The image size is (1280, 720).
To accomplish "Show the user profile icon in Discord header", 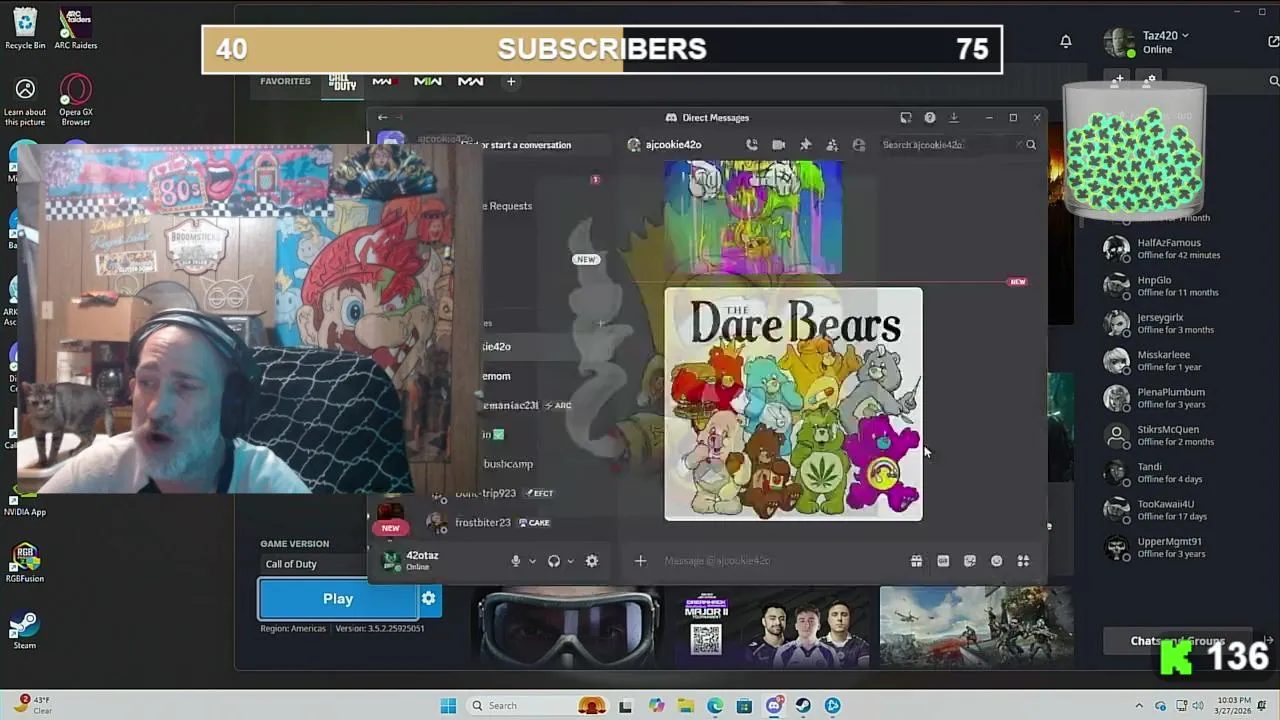I will pos(858,145).
